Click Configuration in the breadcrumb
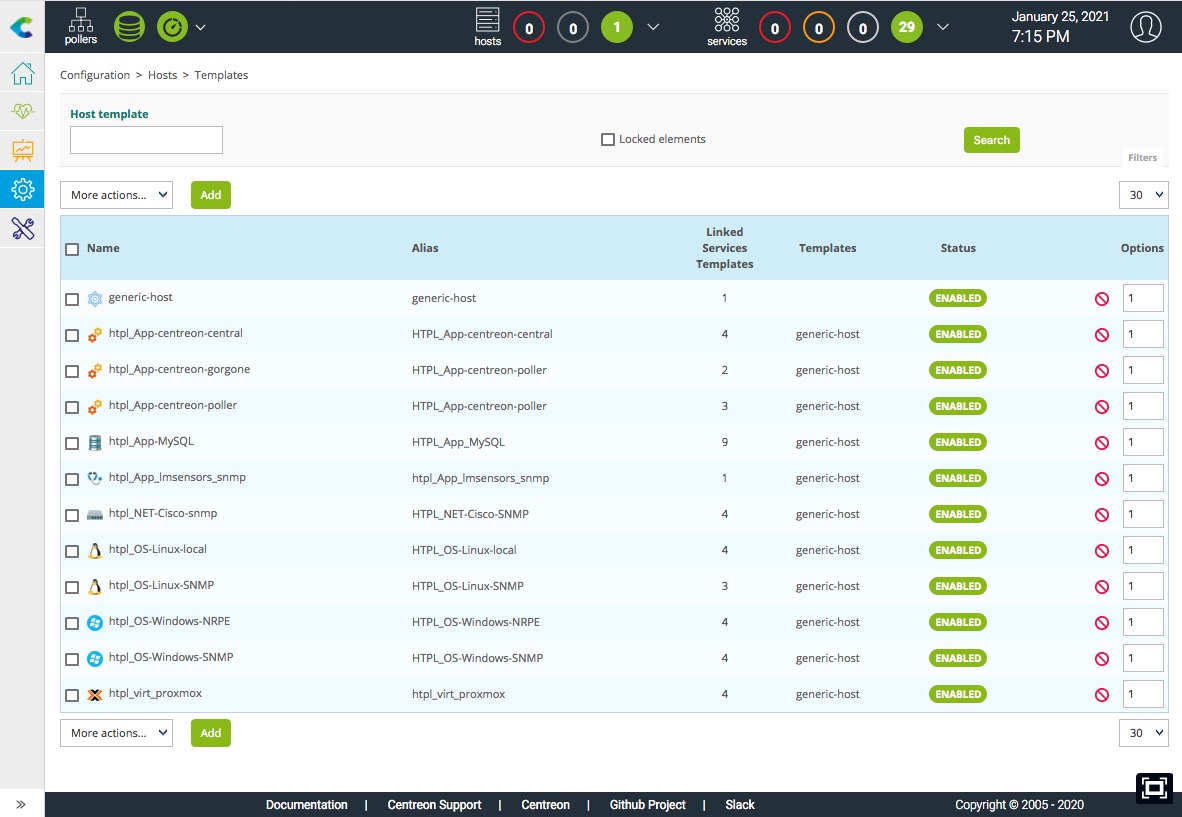The image size is (1182, 817). pos(95,75)
